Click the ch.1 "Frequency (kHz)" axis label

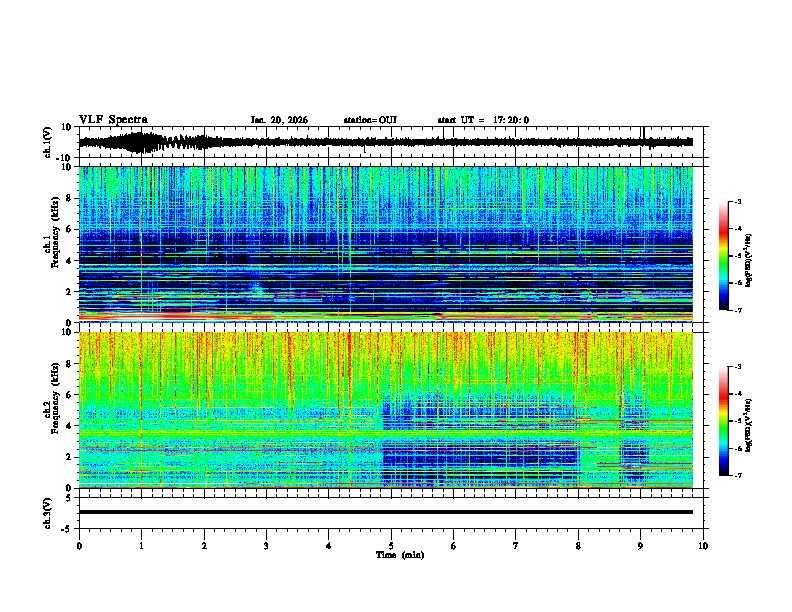[57, 232]
